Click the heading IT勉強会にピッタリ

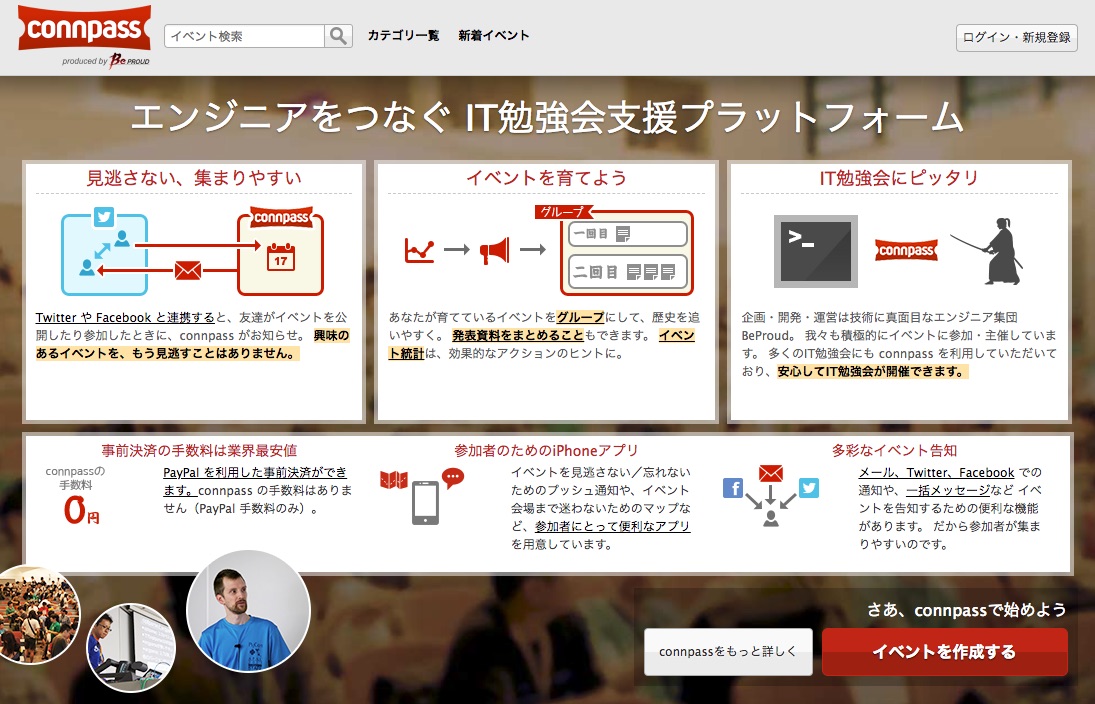899,178
